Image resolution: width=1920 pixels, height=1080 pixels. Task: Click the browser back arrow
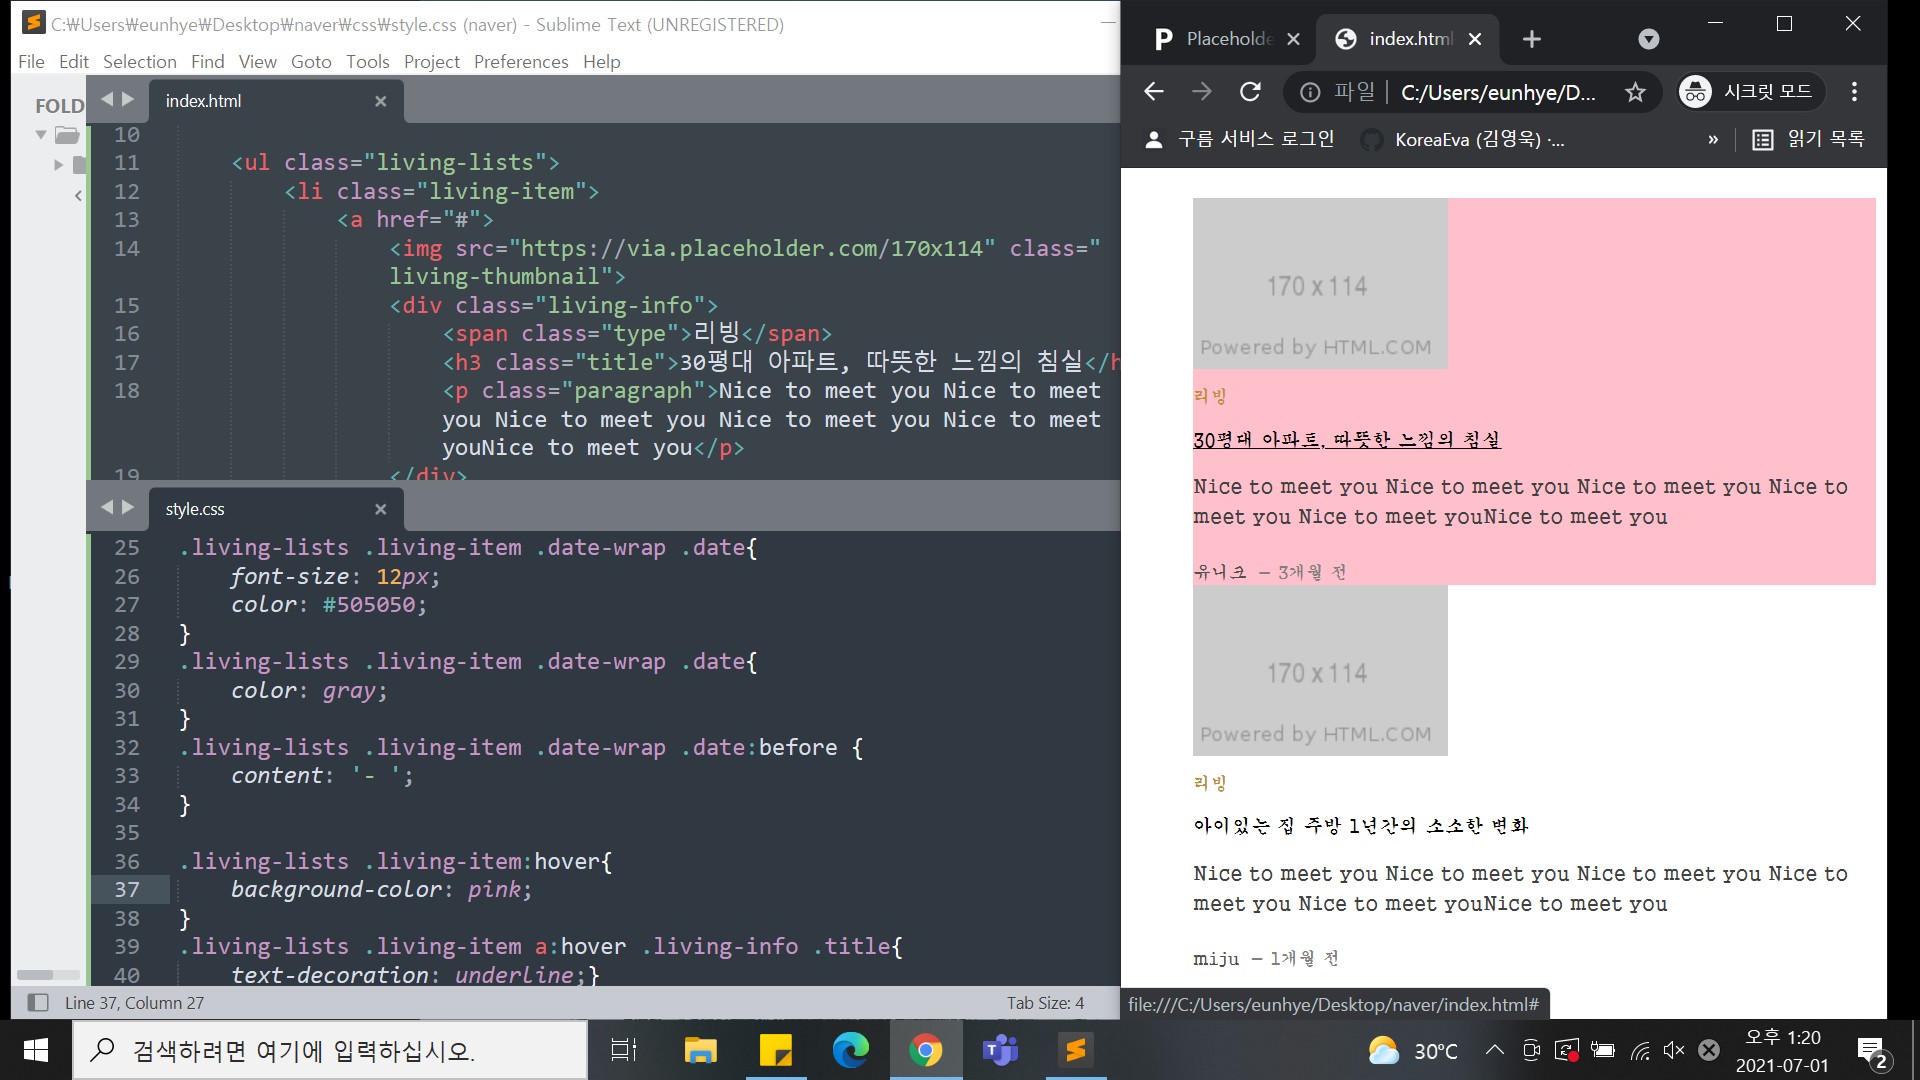[x=1154, y=92]
